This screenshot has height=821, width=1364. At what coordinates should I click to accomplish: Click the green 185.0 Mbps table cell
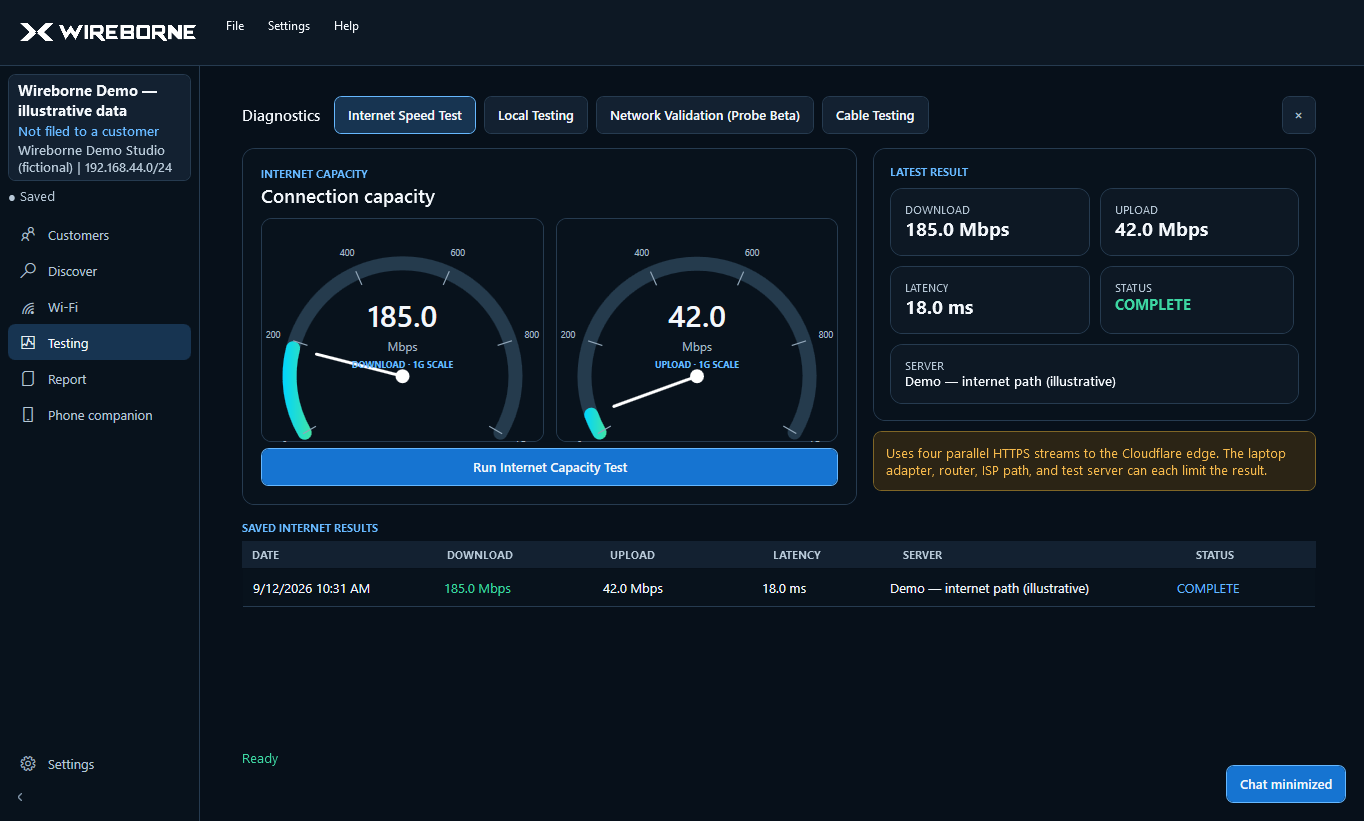[478, 589]
